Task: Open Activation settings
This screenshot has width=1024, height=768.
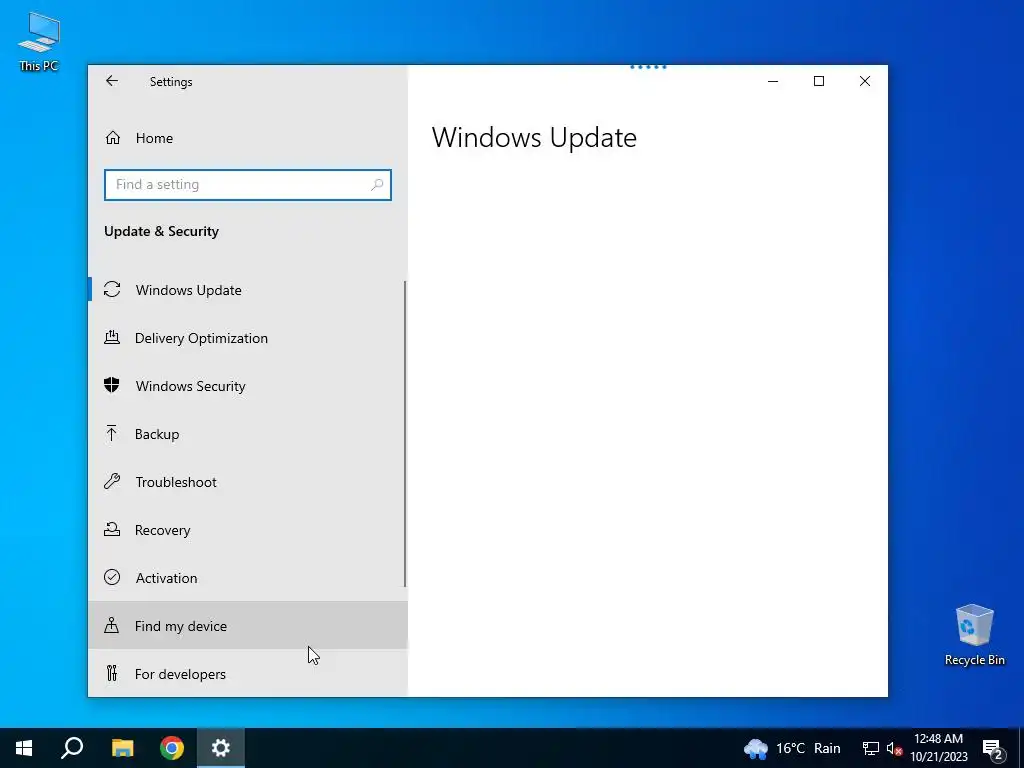Action: coord(248,578)
